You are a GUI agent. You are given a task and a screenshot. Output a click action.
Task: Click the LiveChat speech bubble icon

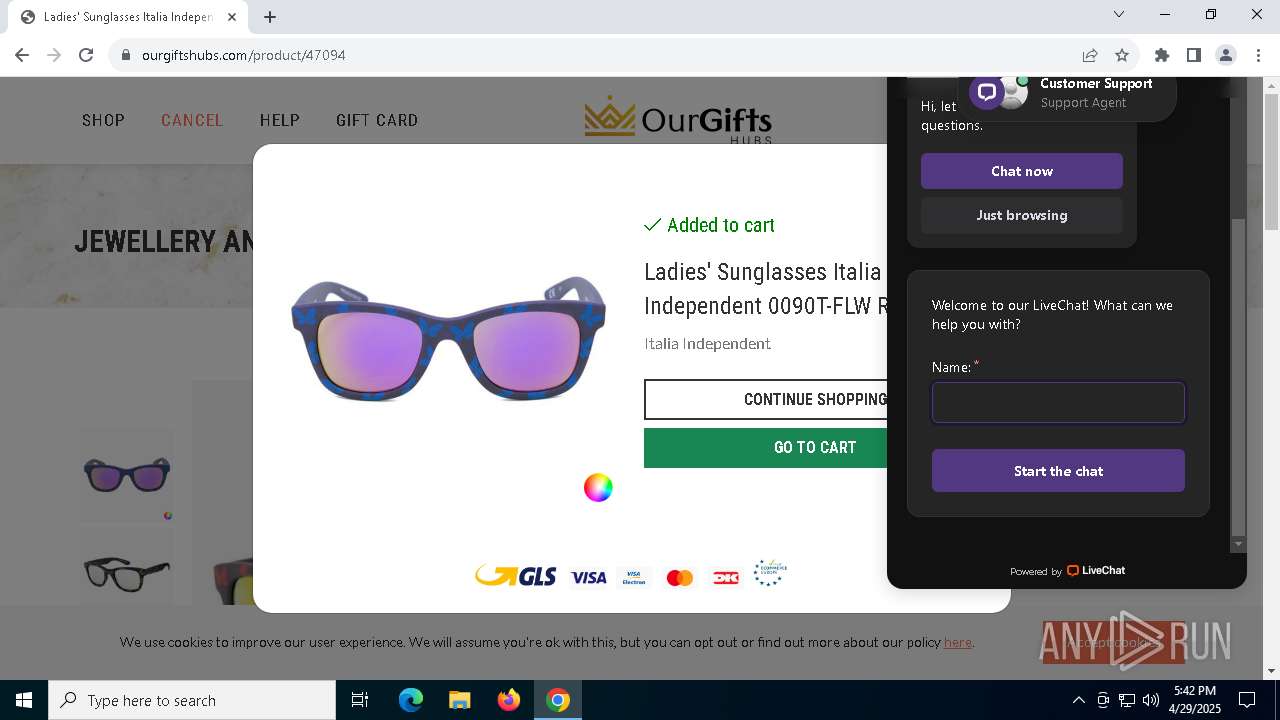coord(987,92)
